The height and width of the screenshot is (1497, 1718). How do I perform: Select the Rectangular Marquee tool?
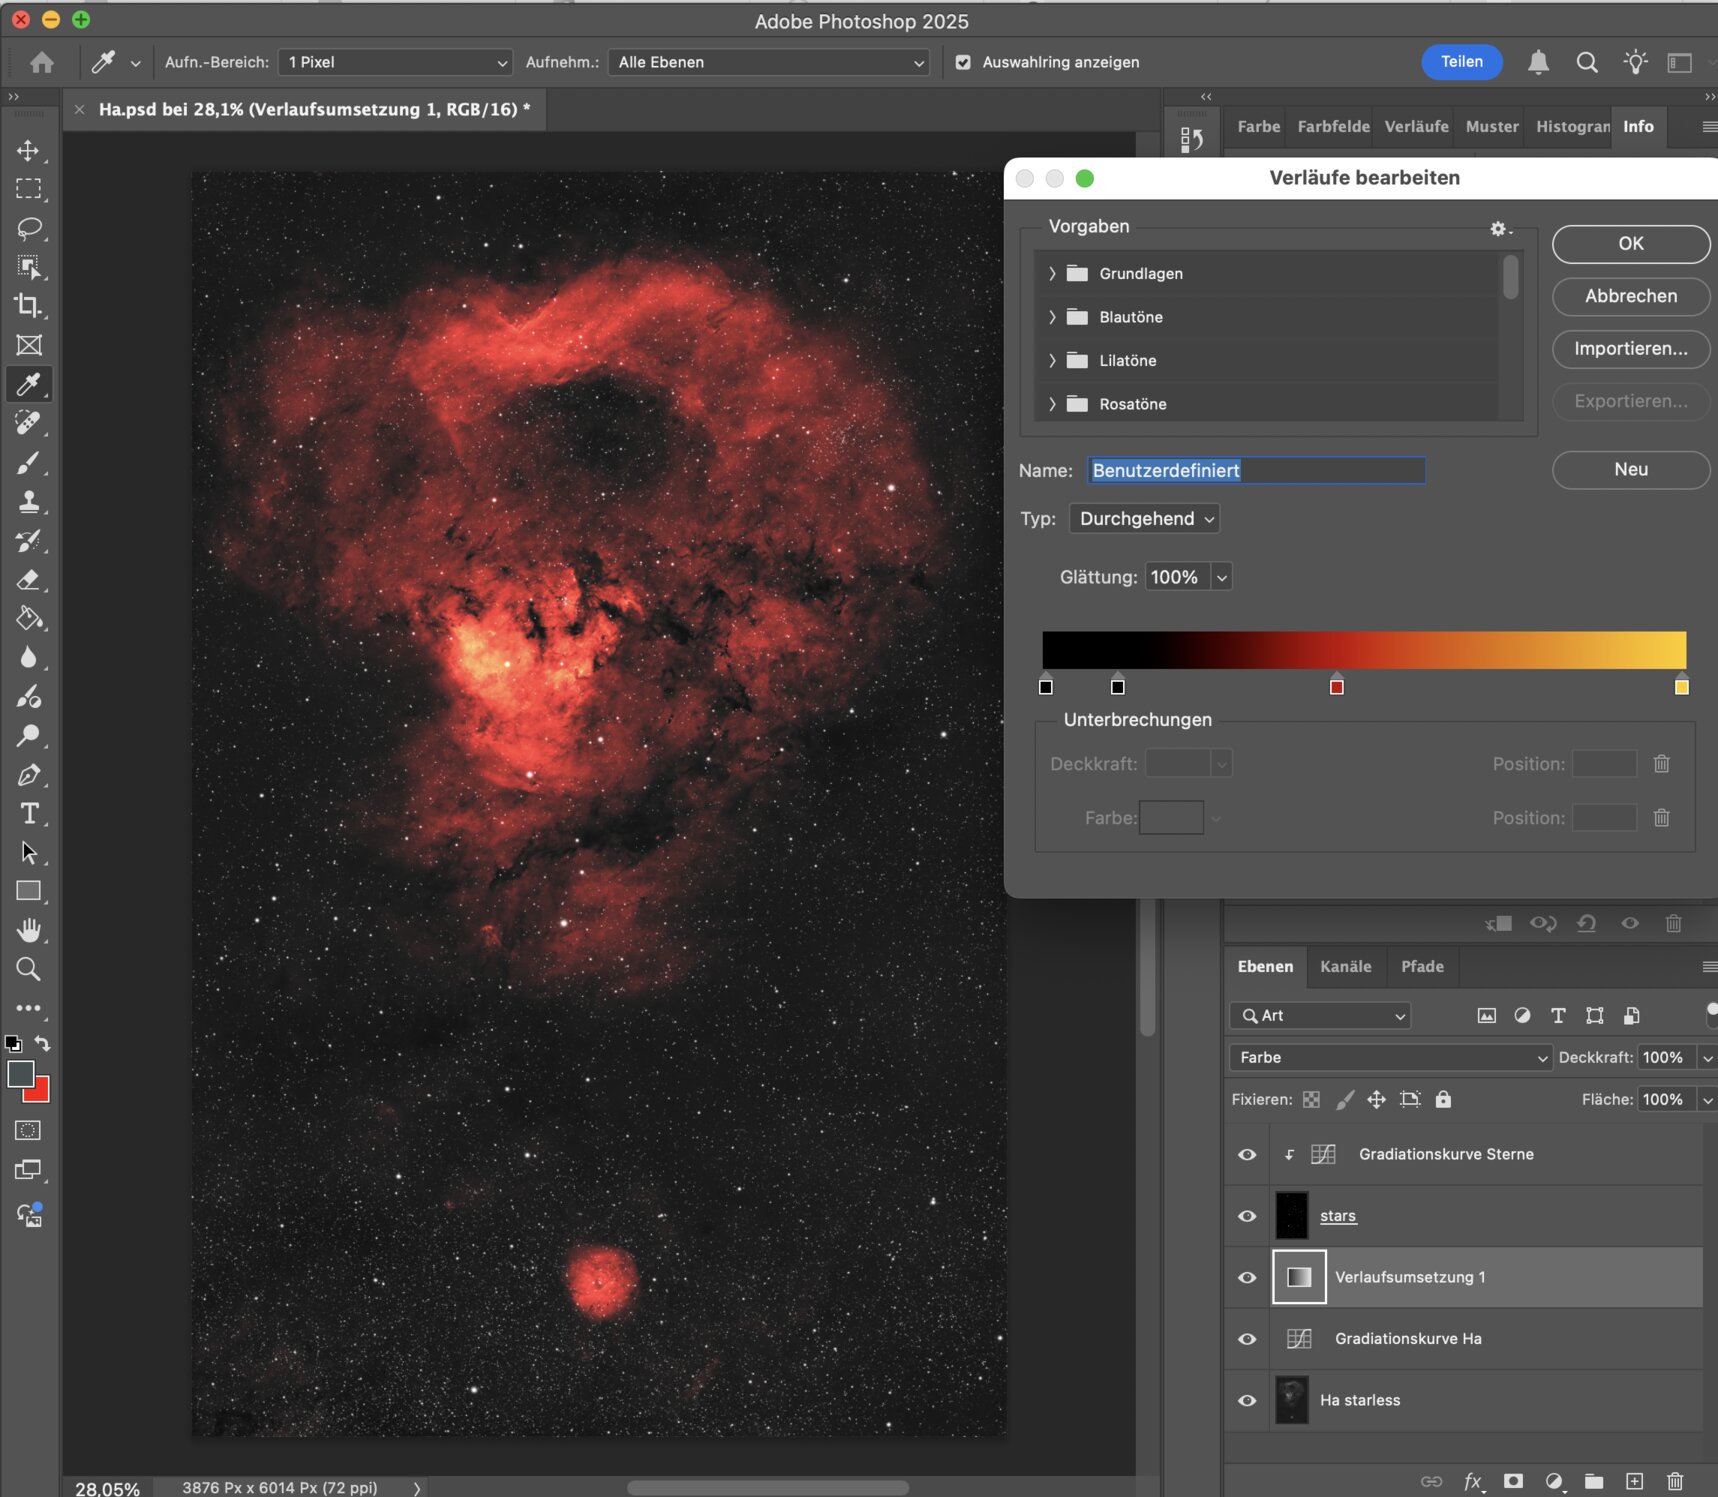pyautogui.click(x=28, y=189)
